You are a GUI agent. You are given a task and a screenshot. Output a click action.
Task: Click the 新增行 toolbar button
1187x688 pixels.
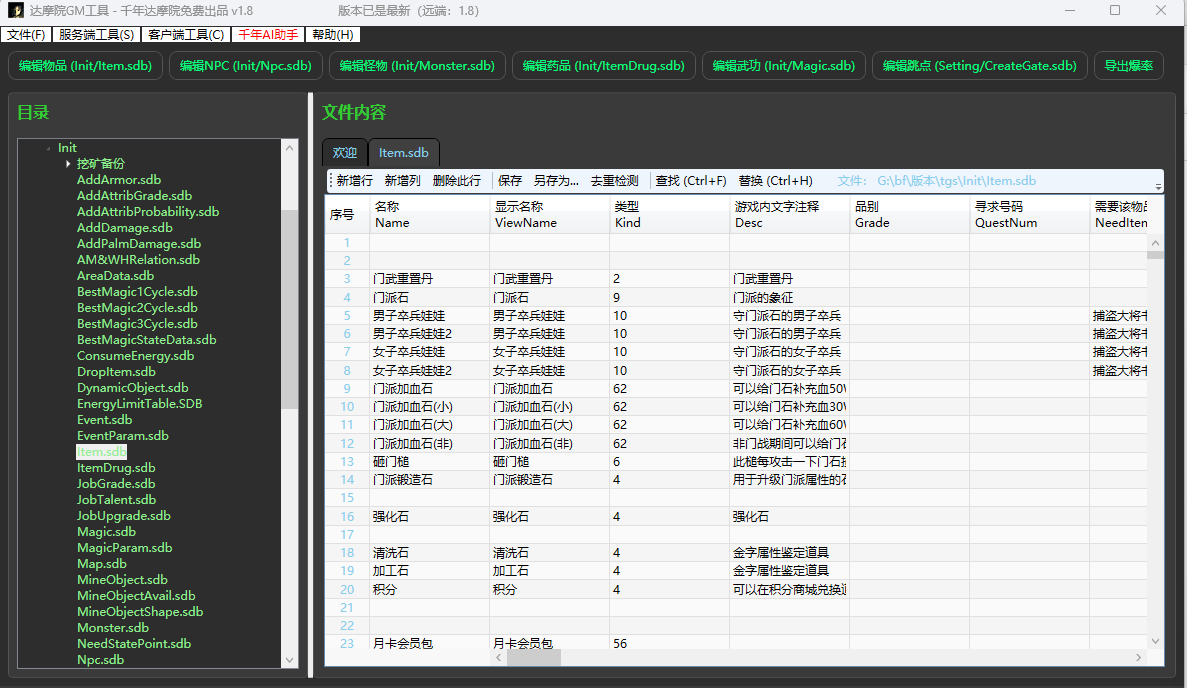(354, 181)
